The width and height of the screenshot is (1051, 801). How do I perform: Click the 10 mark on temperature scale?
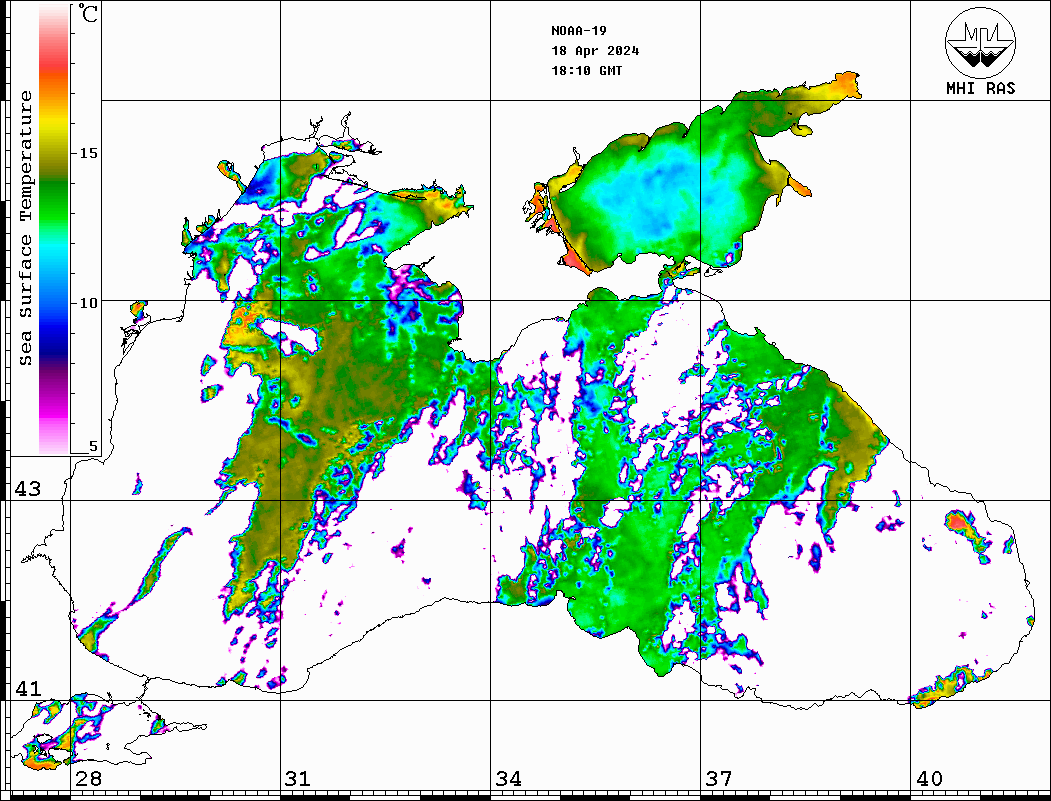click(x=88, y=303)
